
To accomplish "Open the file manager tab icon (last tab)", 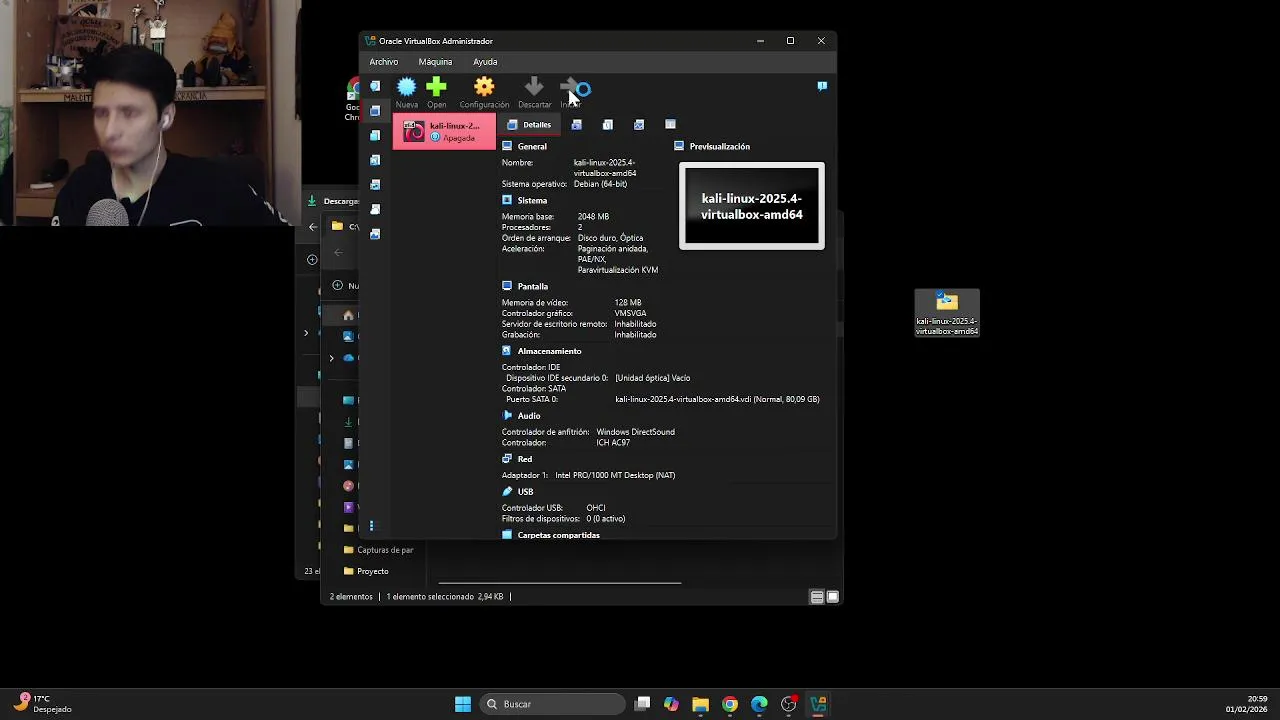I will coord(670,125).
